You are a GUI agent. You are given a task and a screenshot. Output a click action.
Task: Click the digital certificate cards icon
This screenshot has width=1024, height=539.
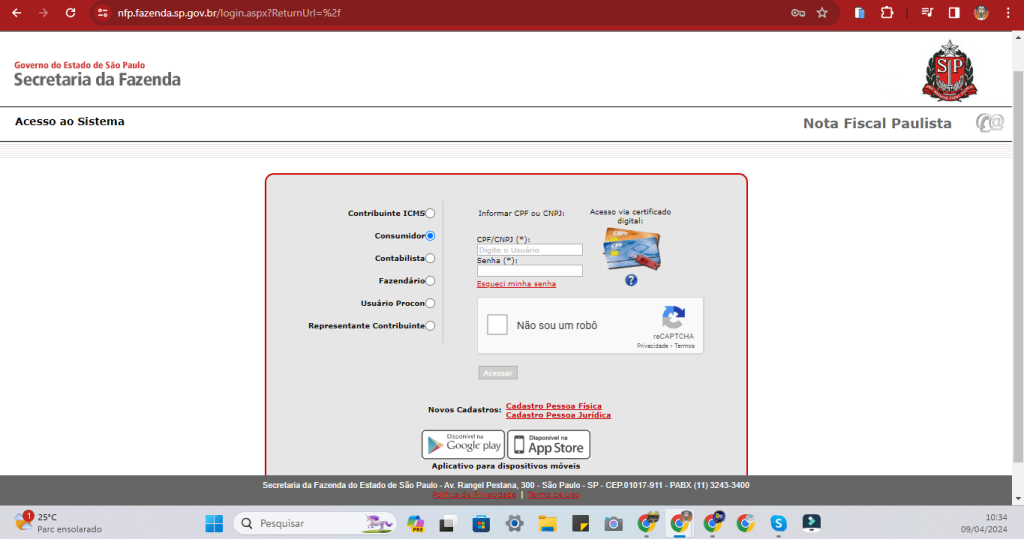click(x=631, y=249)
